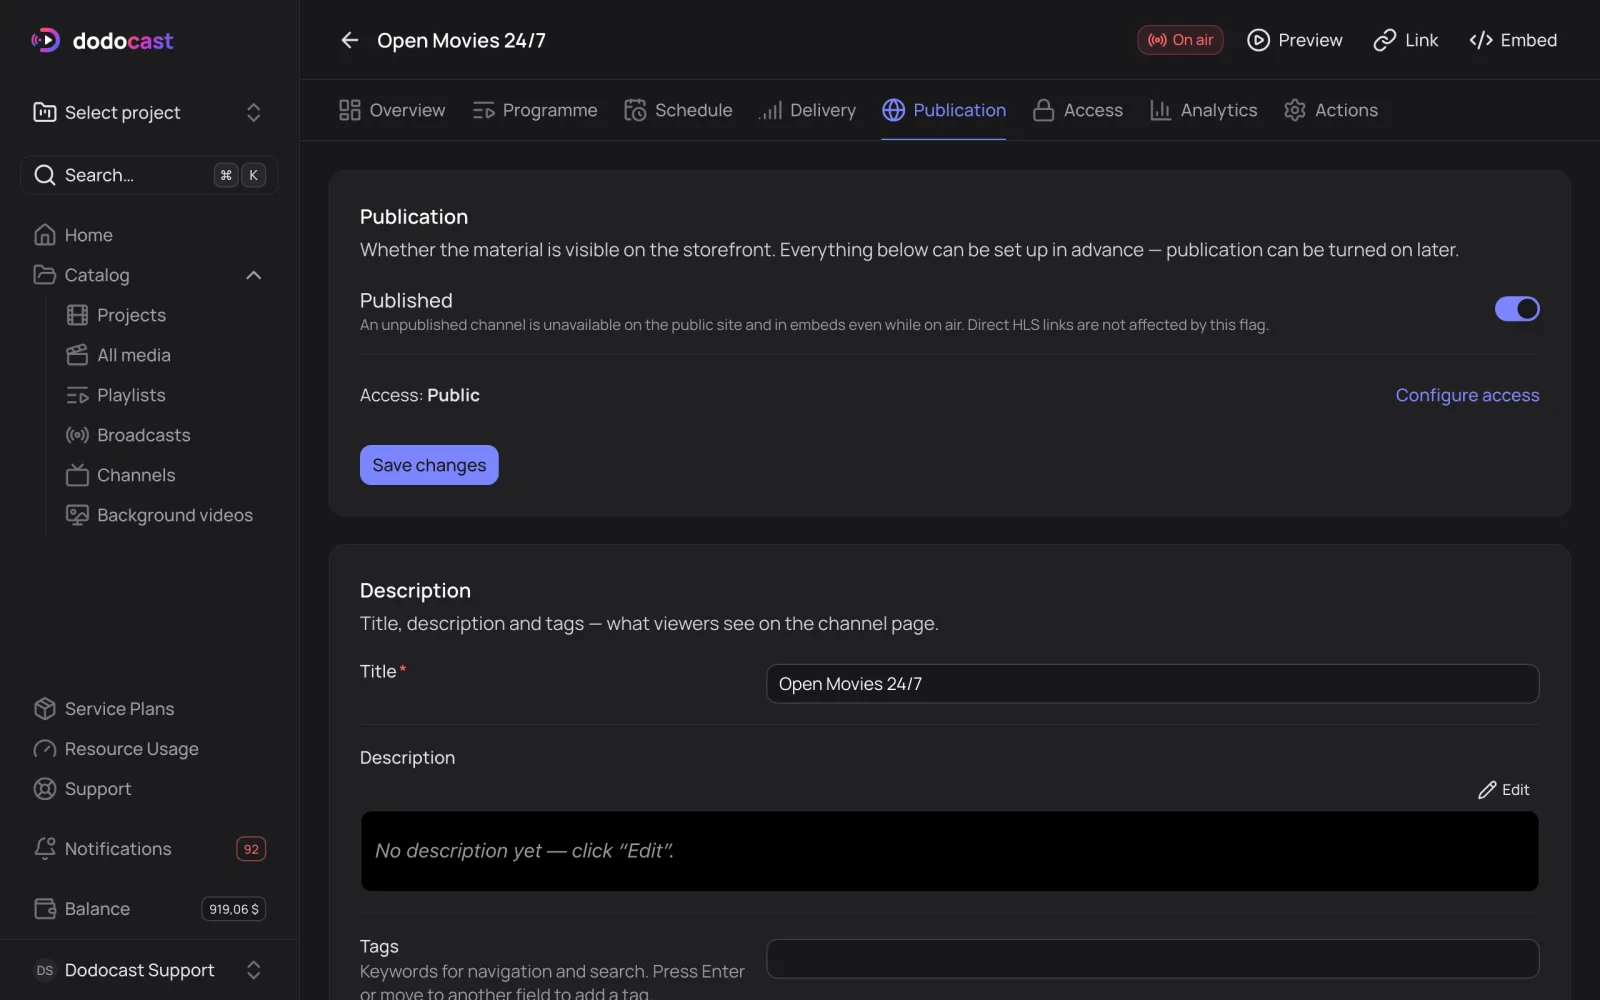The width and height of the screenshot is (1600, 1000).
Task: Click the description placeholder text box
Action: pyautogui.click(x=949, y=851)
